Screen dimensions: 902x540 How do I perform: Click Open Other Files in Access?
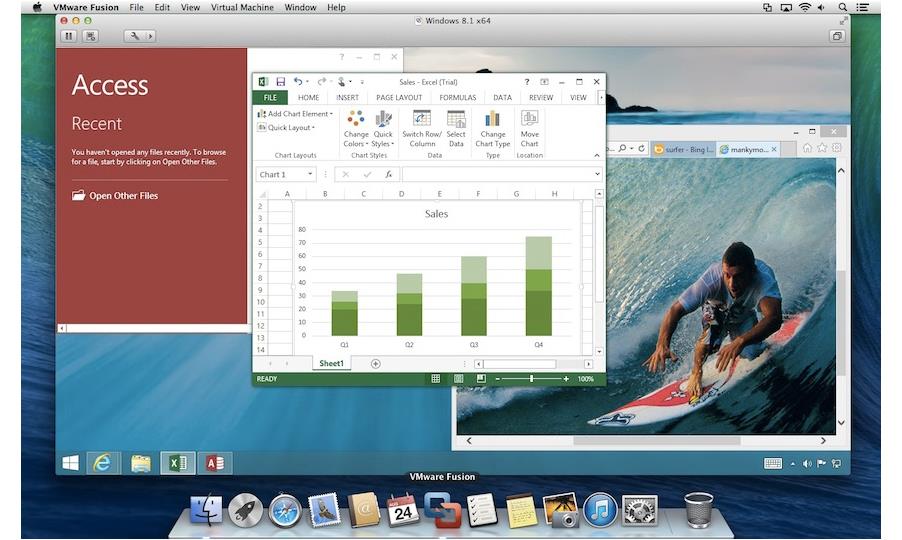[x=115, y=196]
